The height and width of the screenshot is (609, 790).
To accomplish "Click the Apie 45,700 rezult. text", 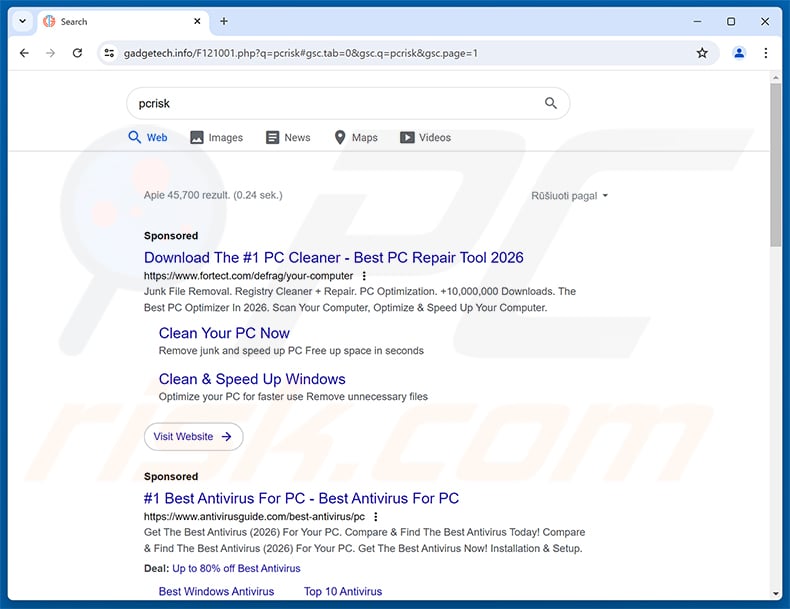I will tap(213, 195).
